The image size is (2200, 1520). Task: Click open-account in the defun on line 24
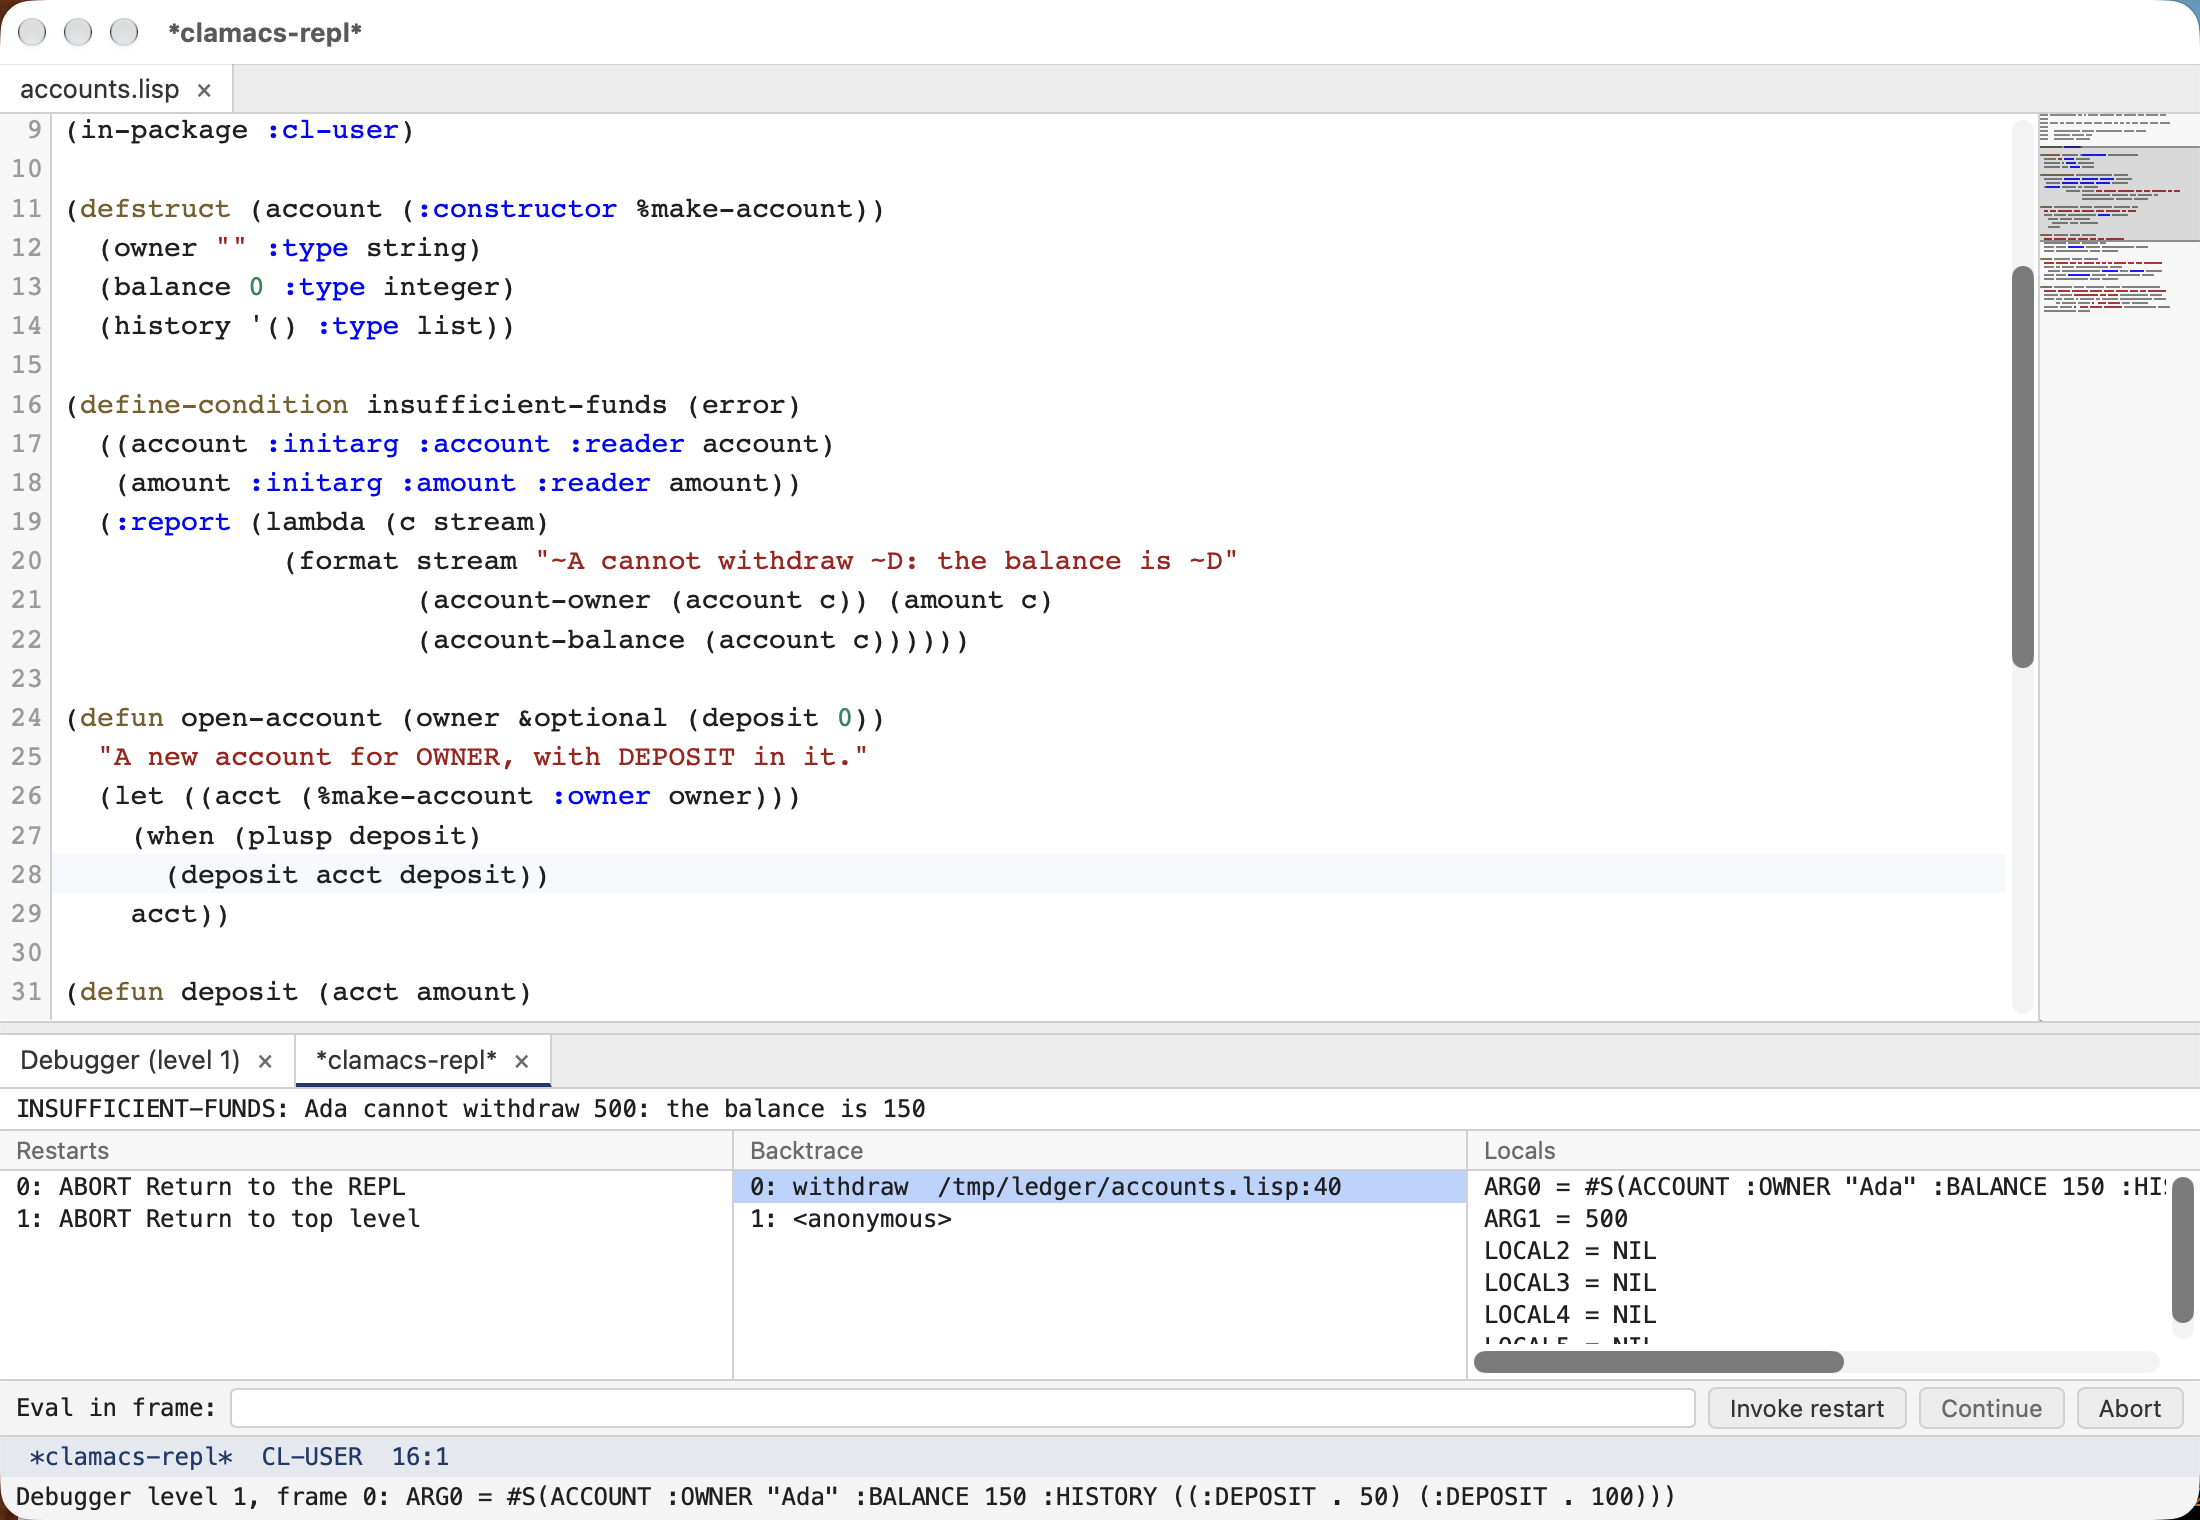coord(281,718)
